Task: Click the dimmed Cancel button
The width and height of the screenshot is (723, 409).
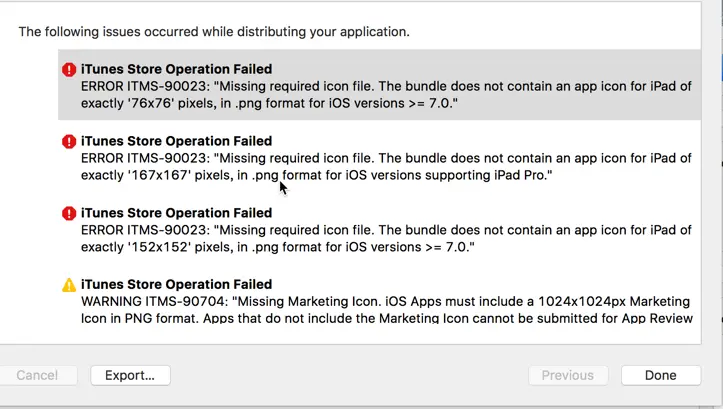Action: point(37,375)
